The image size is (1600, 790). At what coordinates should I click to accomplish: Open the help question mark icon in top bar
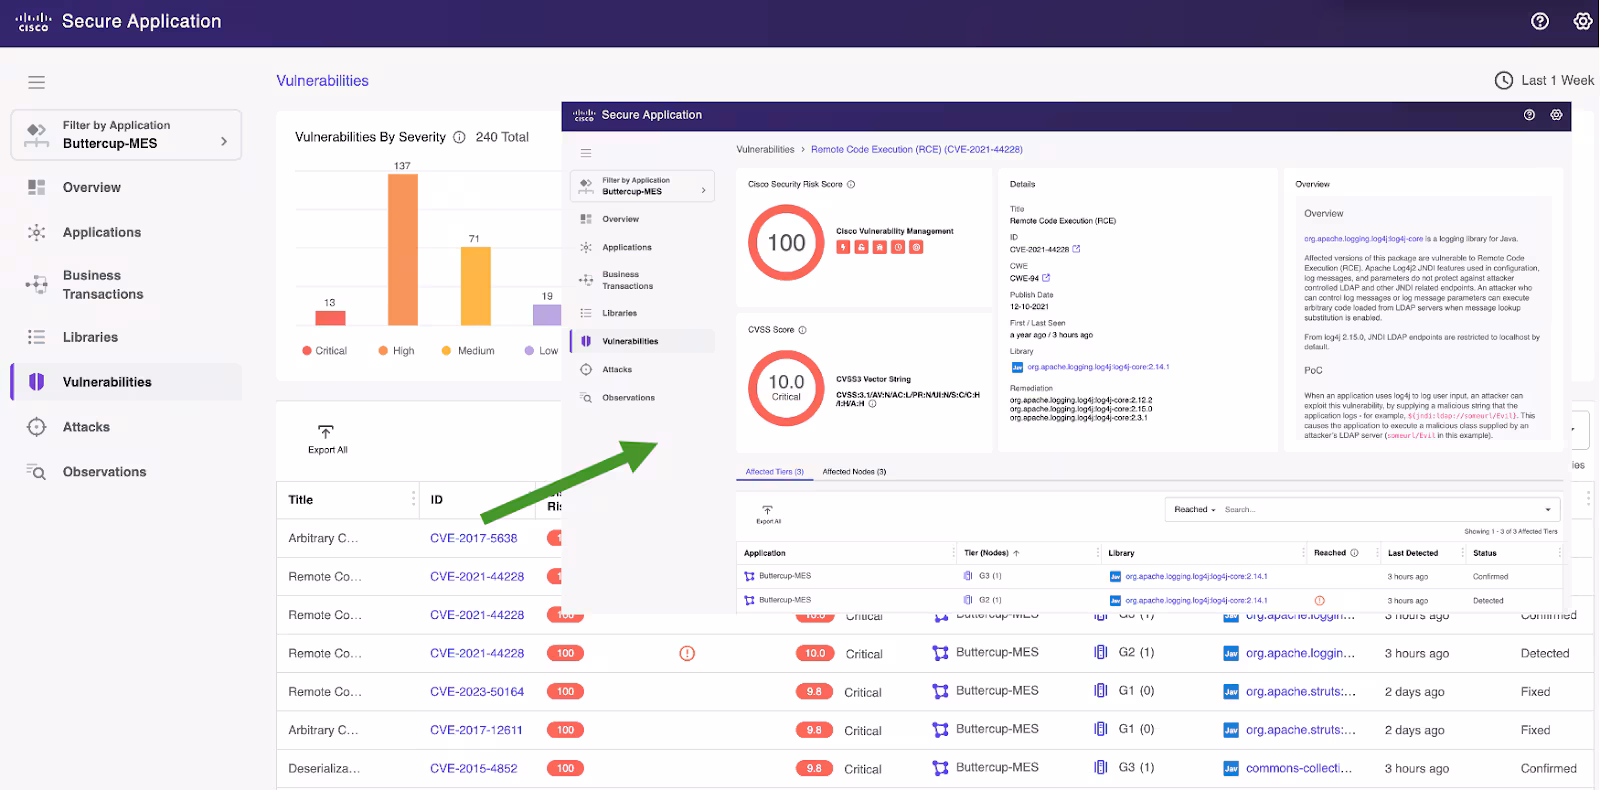1540,21
